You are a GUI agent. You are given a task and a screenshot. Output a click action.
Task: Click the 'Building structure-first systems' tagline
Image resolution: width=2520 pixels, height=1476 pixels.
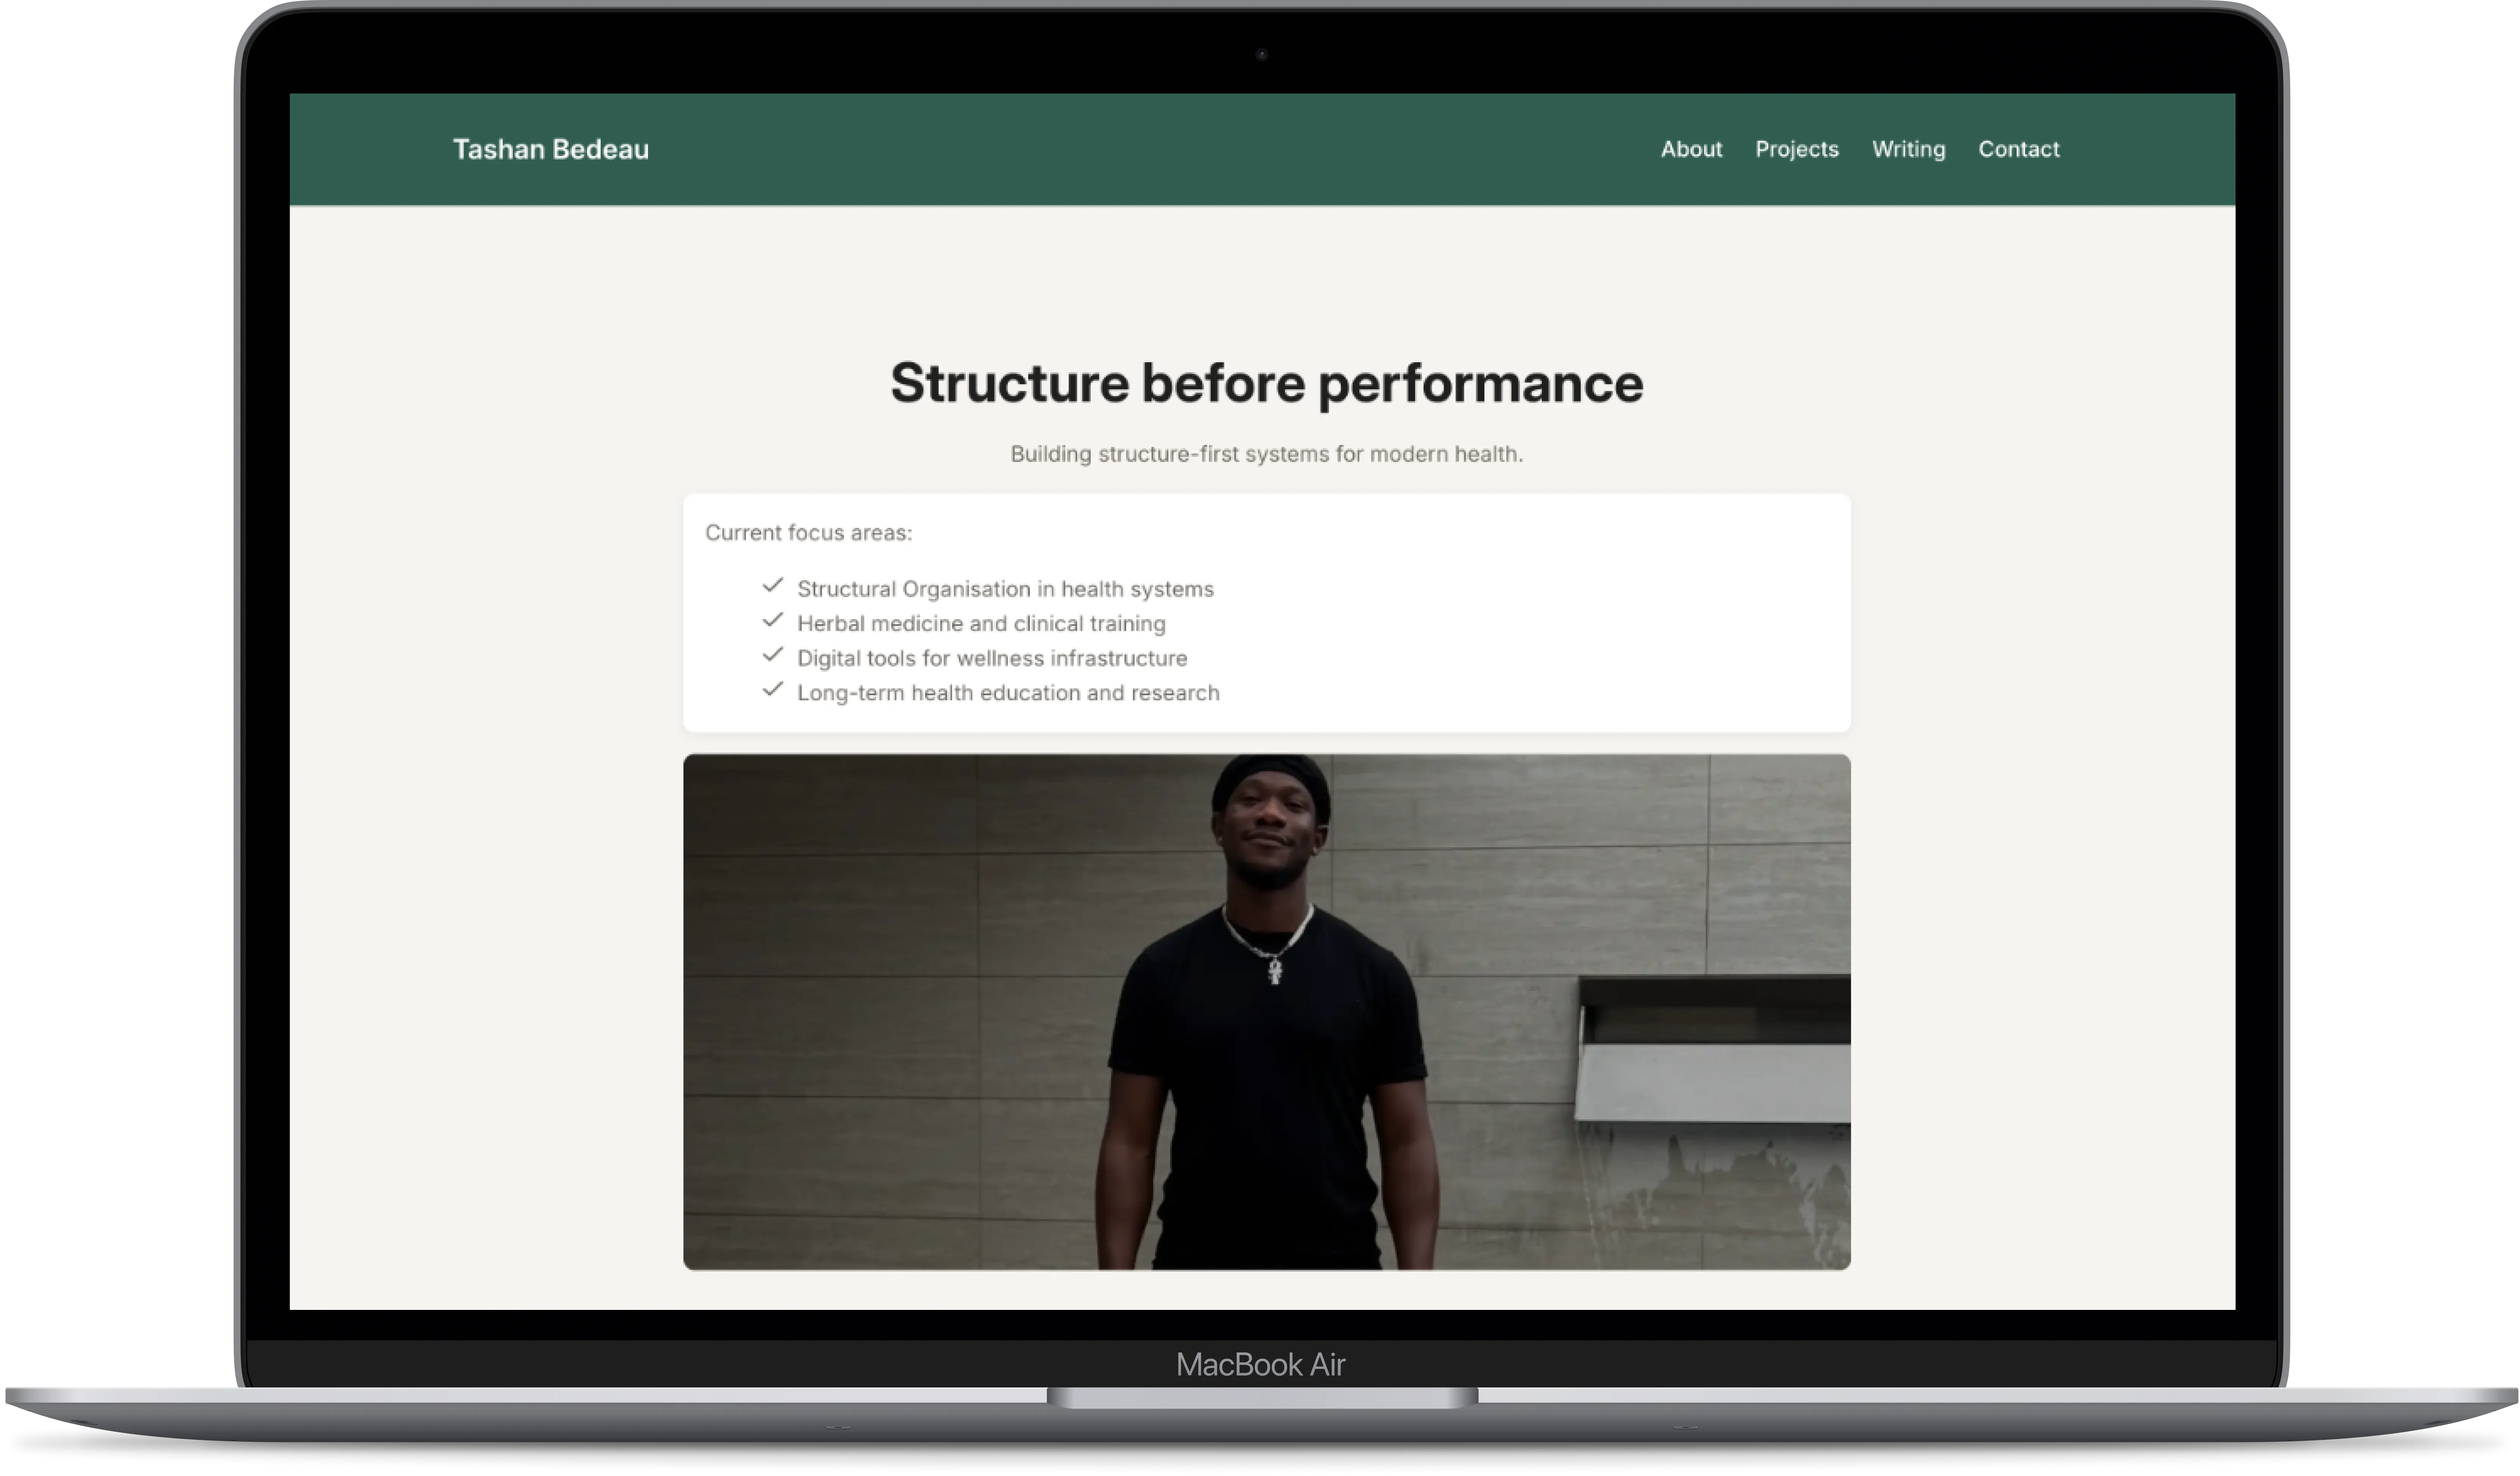(x=1266, y=454)
